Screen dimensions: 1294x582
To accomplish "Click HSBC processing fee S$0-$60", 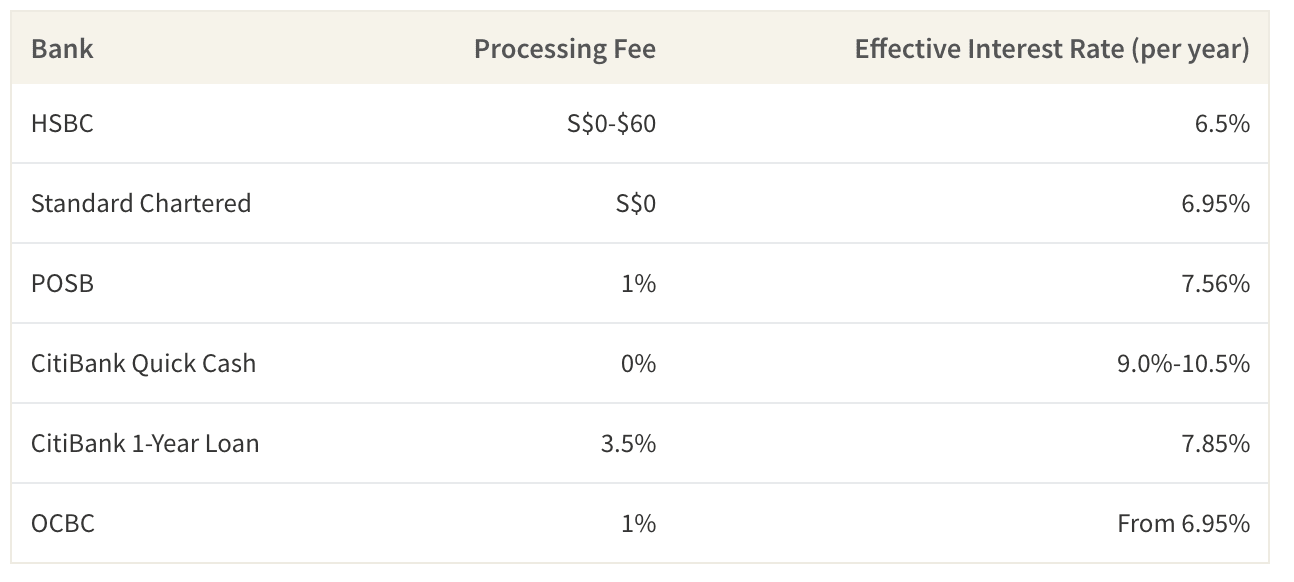I will [611, 123].
